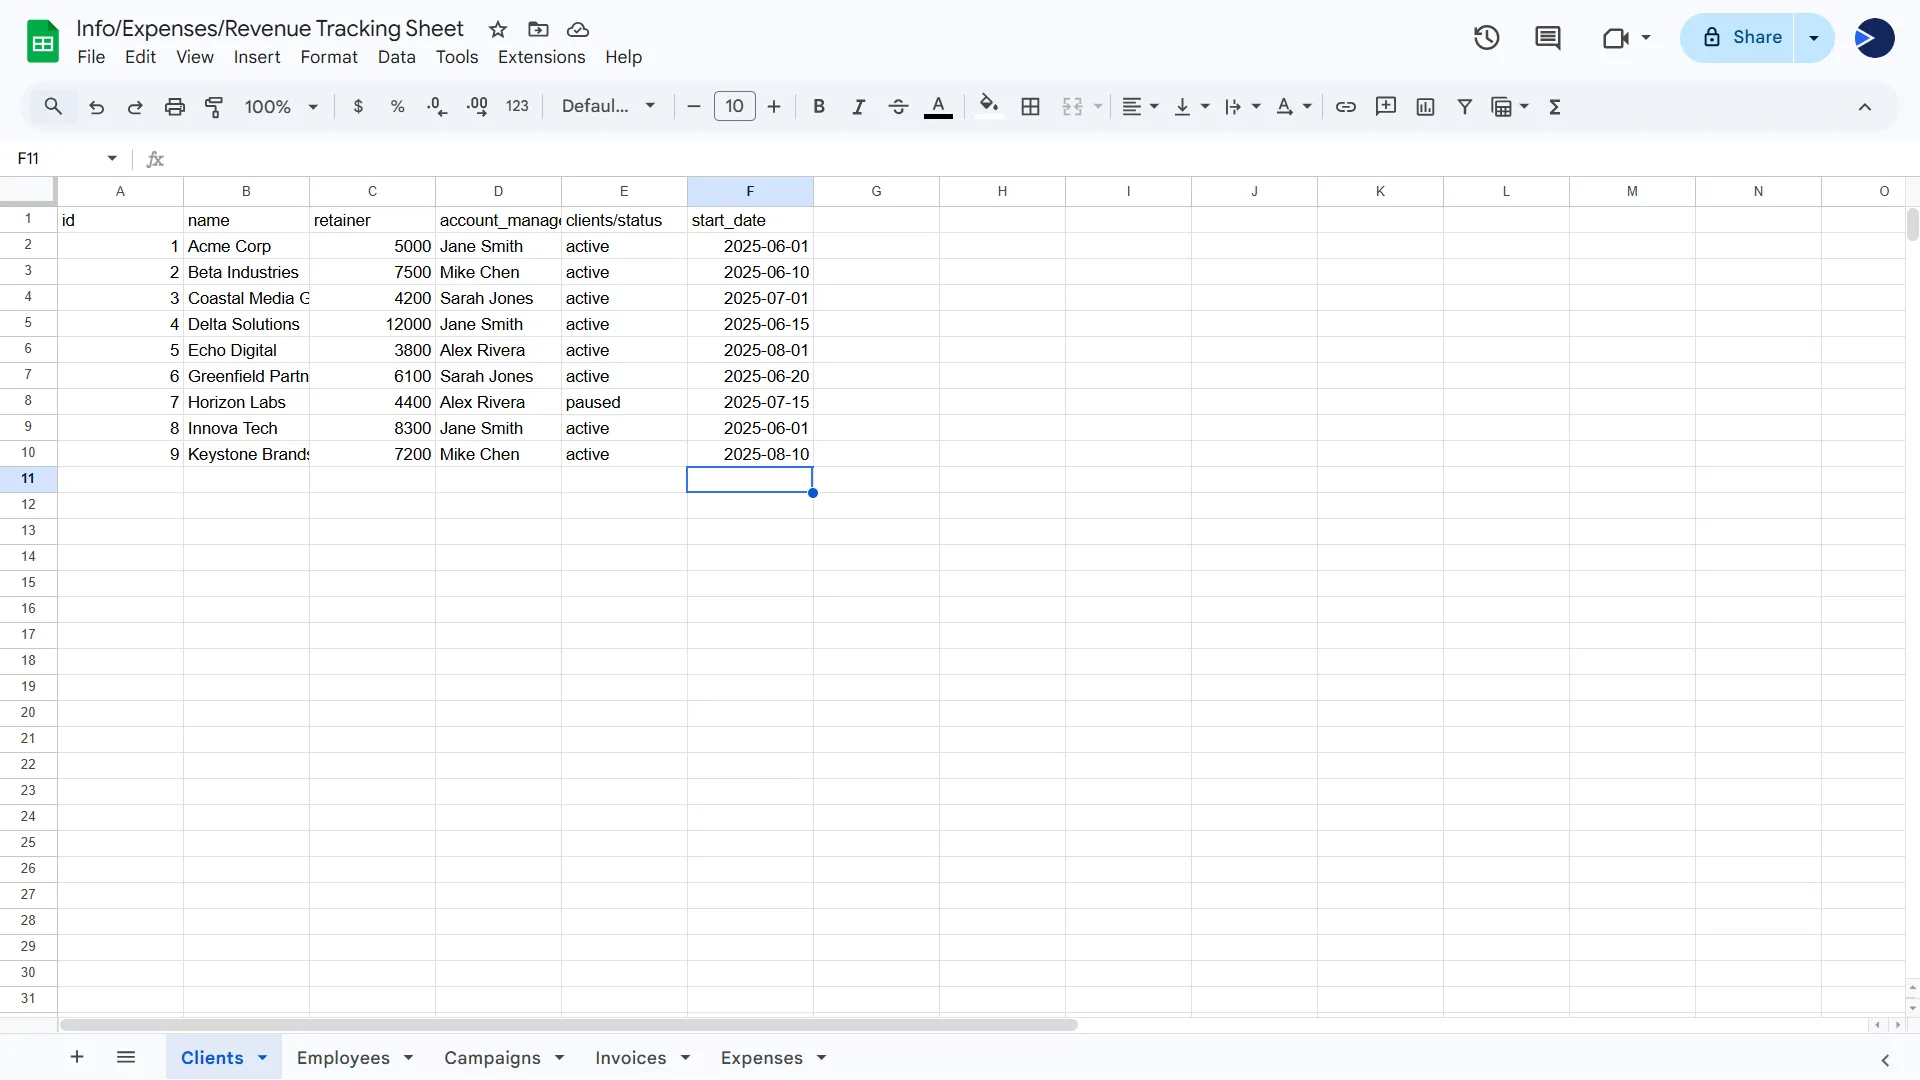Open the functions sum menu

(x=1556, y=106)
